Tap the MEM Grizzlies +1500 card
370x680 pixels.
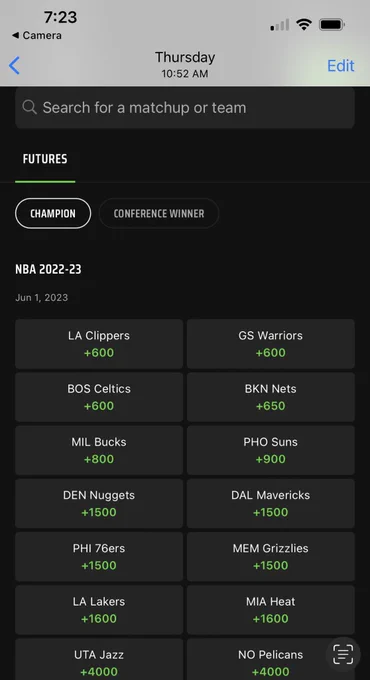[x=271, y=557]
